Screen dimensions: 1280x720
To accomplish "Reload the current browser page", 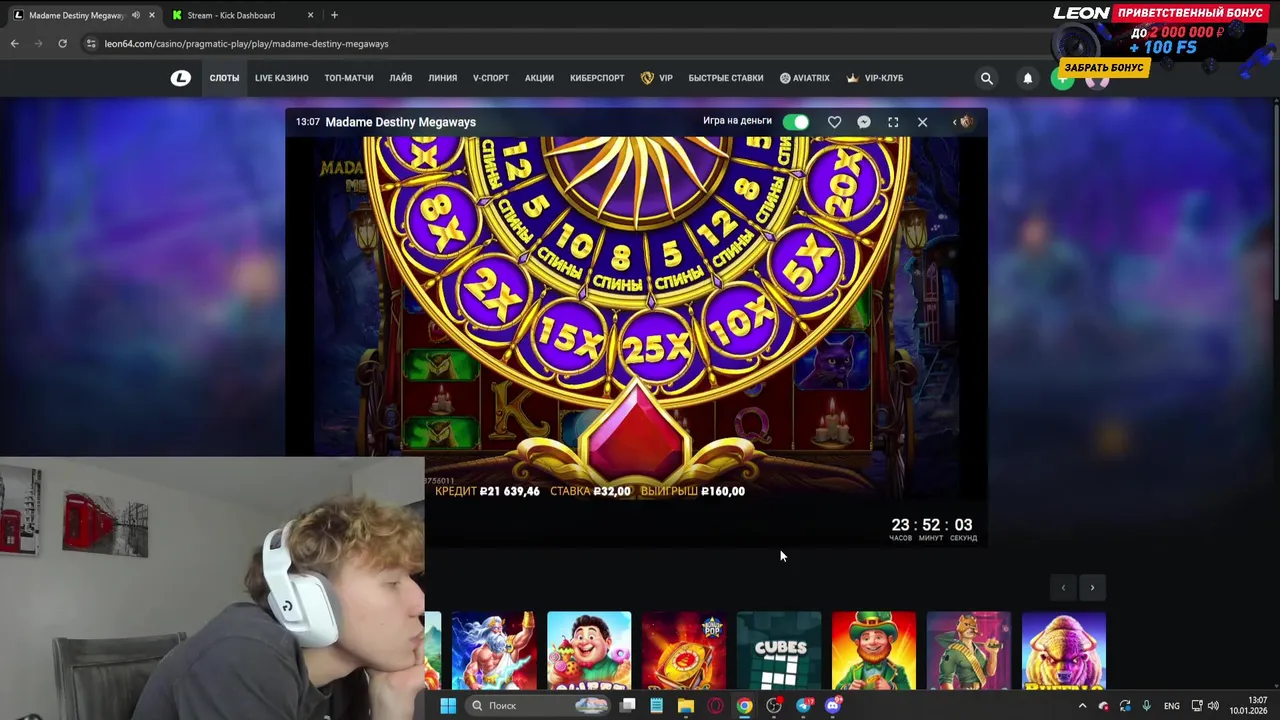I will tap(62, 44).
